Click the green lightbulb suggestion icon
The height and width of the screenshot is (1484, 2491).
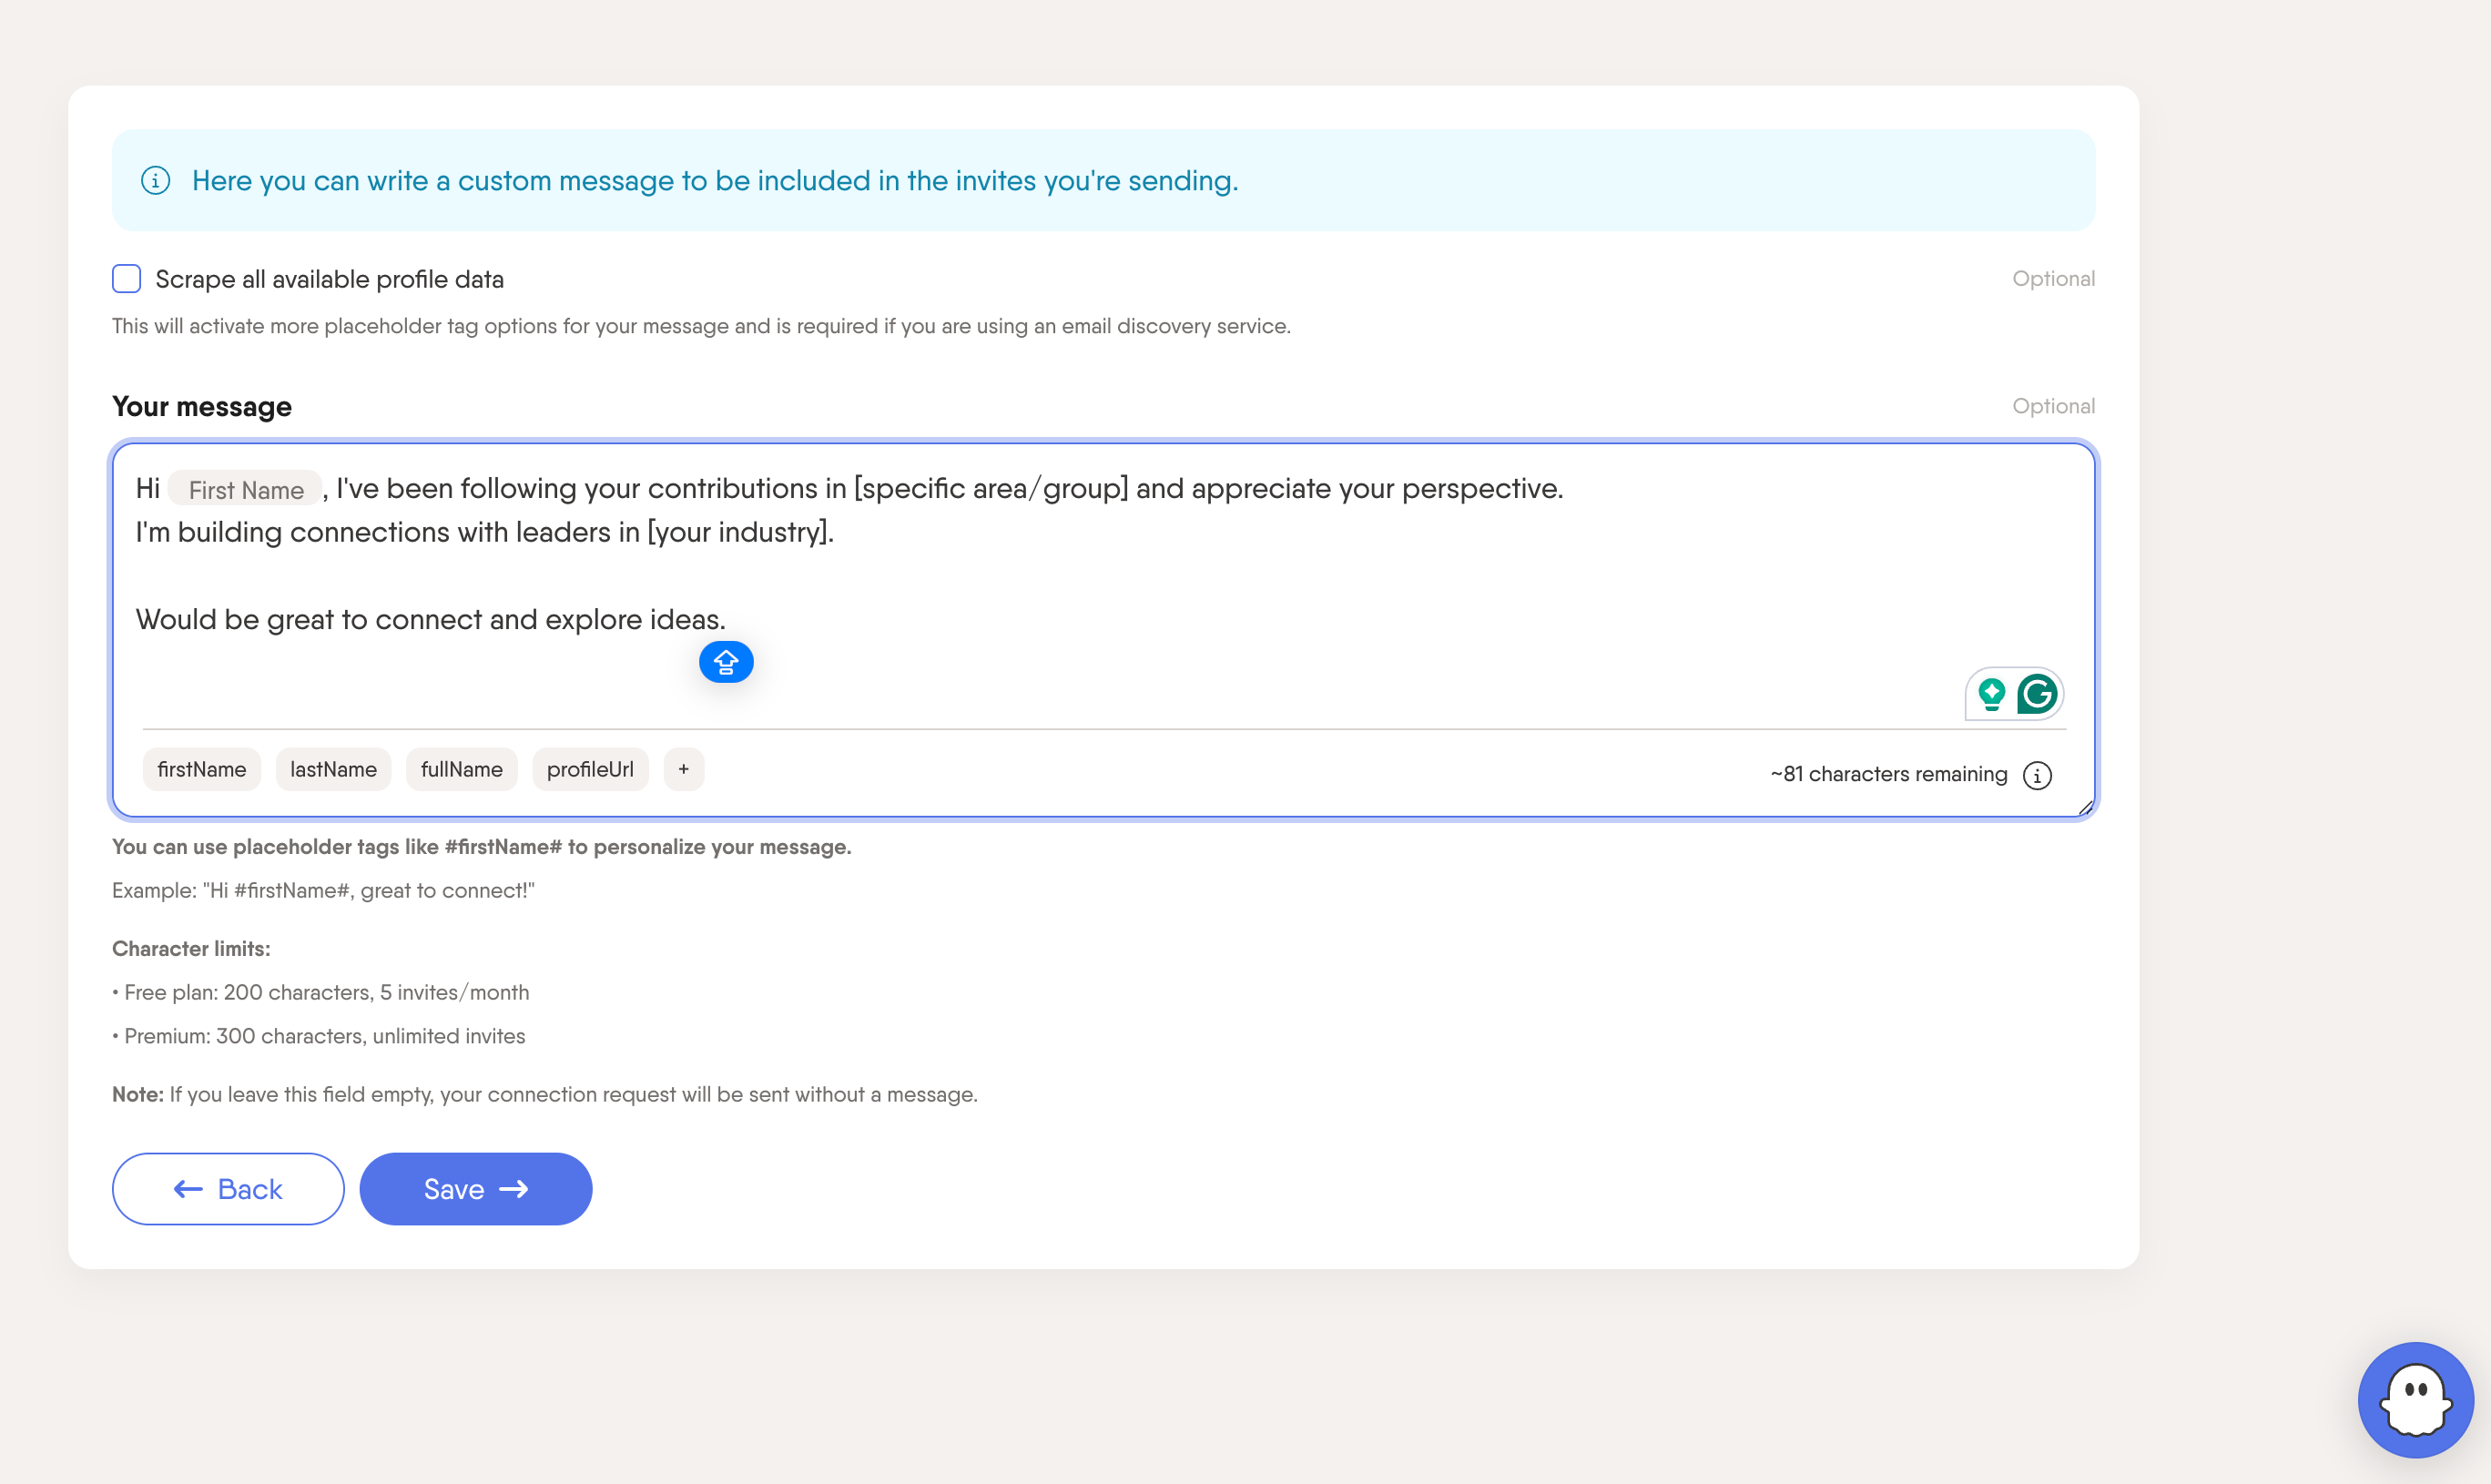[1991, 694]
